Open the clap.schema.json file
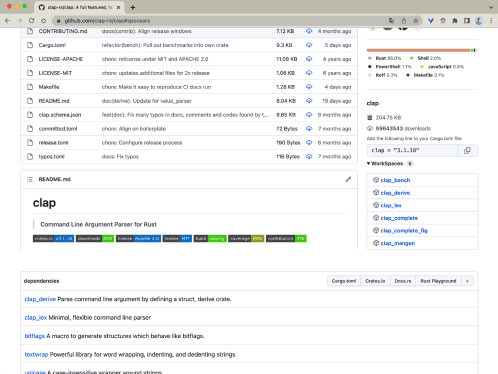498x374 pixels. [x=60, y=115]
